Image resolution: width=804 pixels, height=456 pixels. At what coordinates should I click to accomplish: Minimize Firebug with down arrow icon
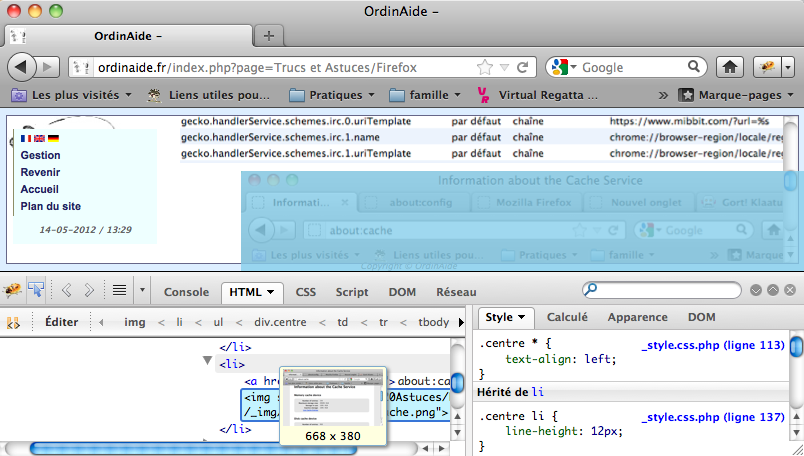(x=756, y=290)
